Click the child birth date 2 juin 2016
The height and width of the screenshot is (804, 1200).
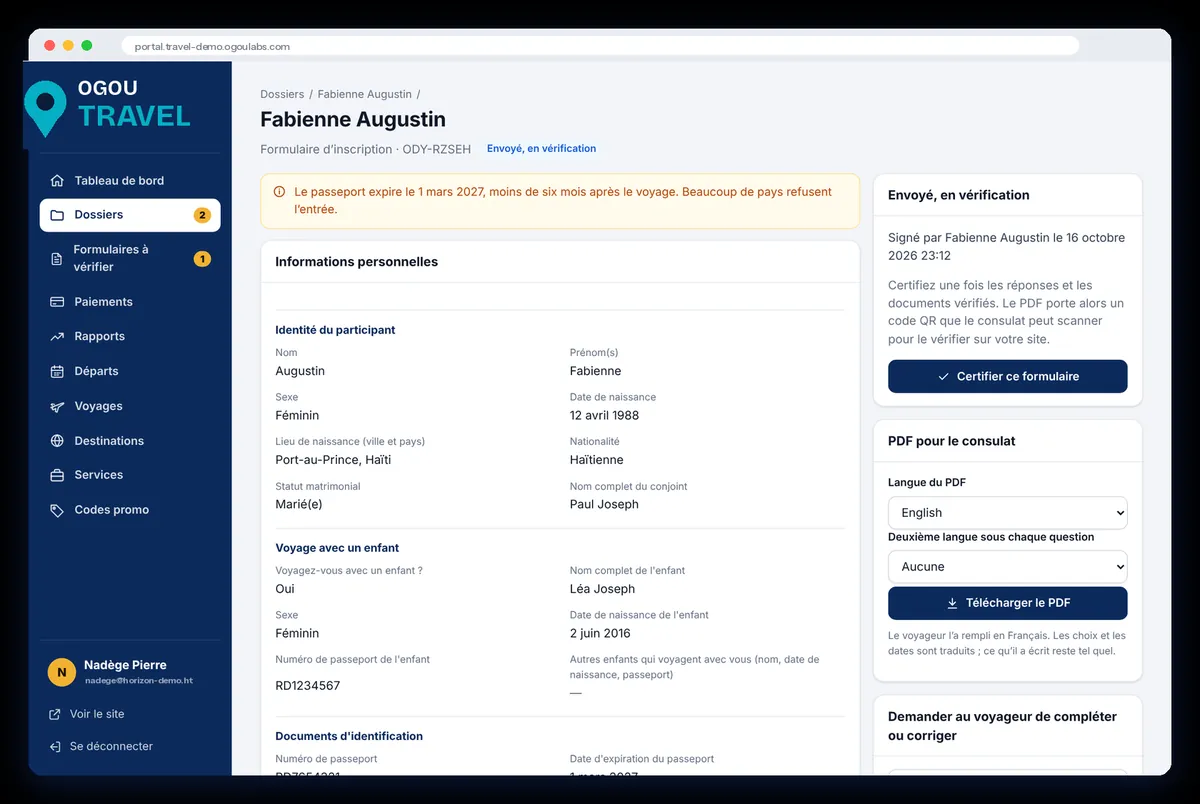pos(600,633)
